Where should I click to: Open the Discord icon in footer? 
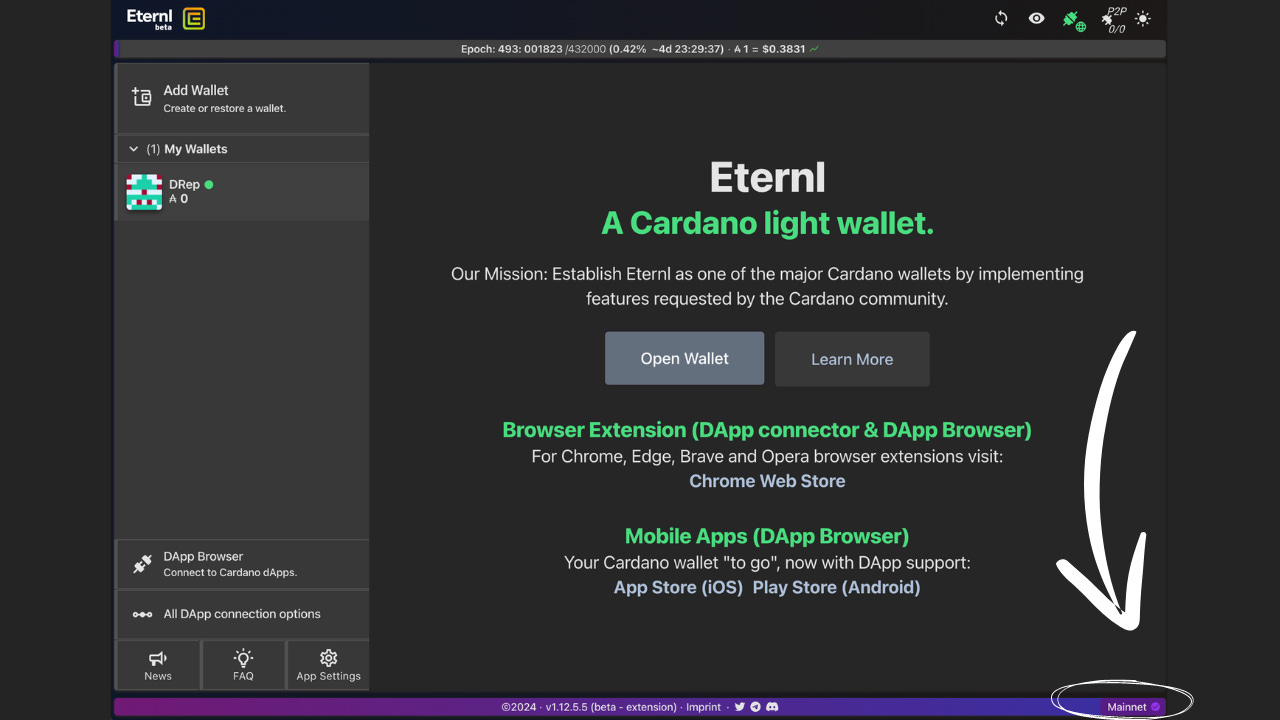(x=772, y=707)
